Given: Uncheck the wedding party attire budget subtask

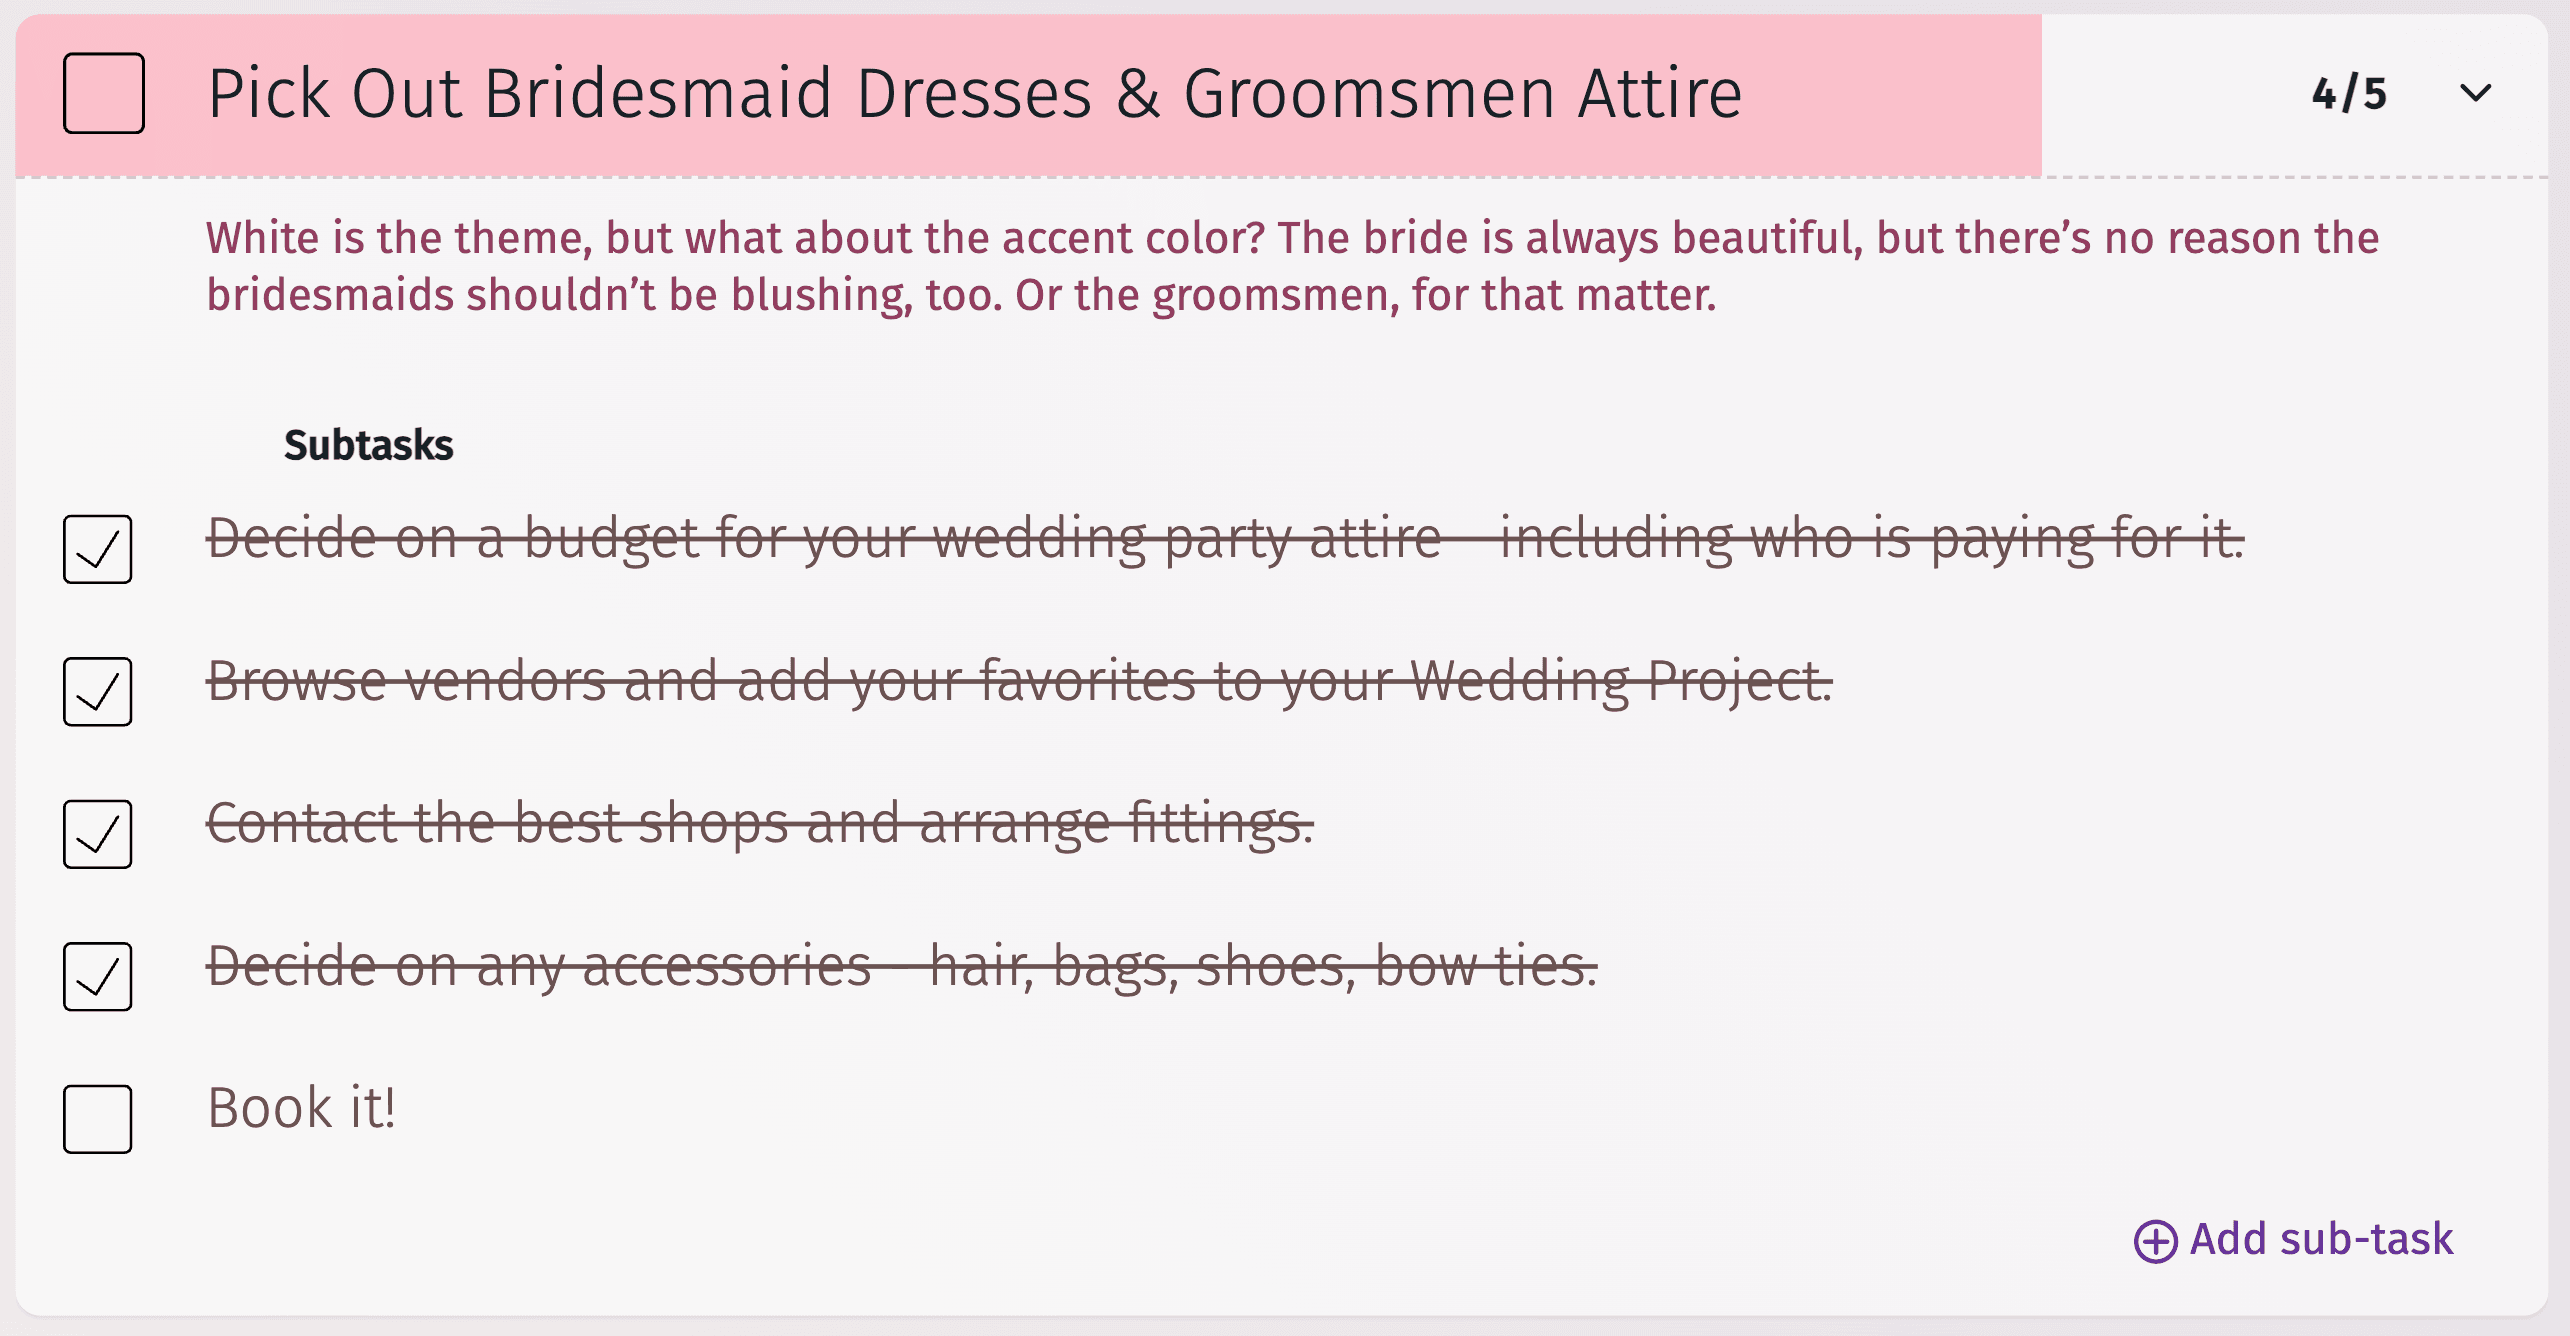Looking at the screenshot, I should point(97,549).
